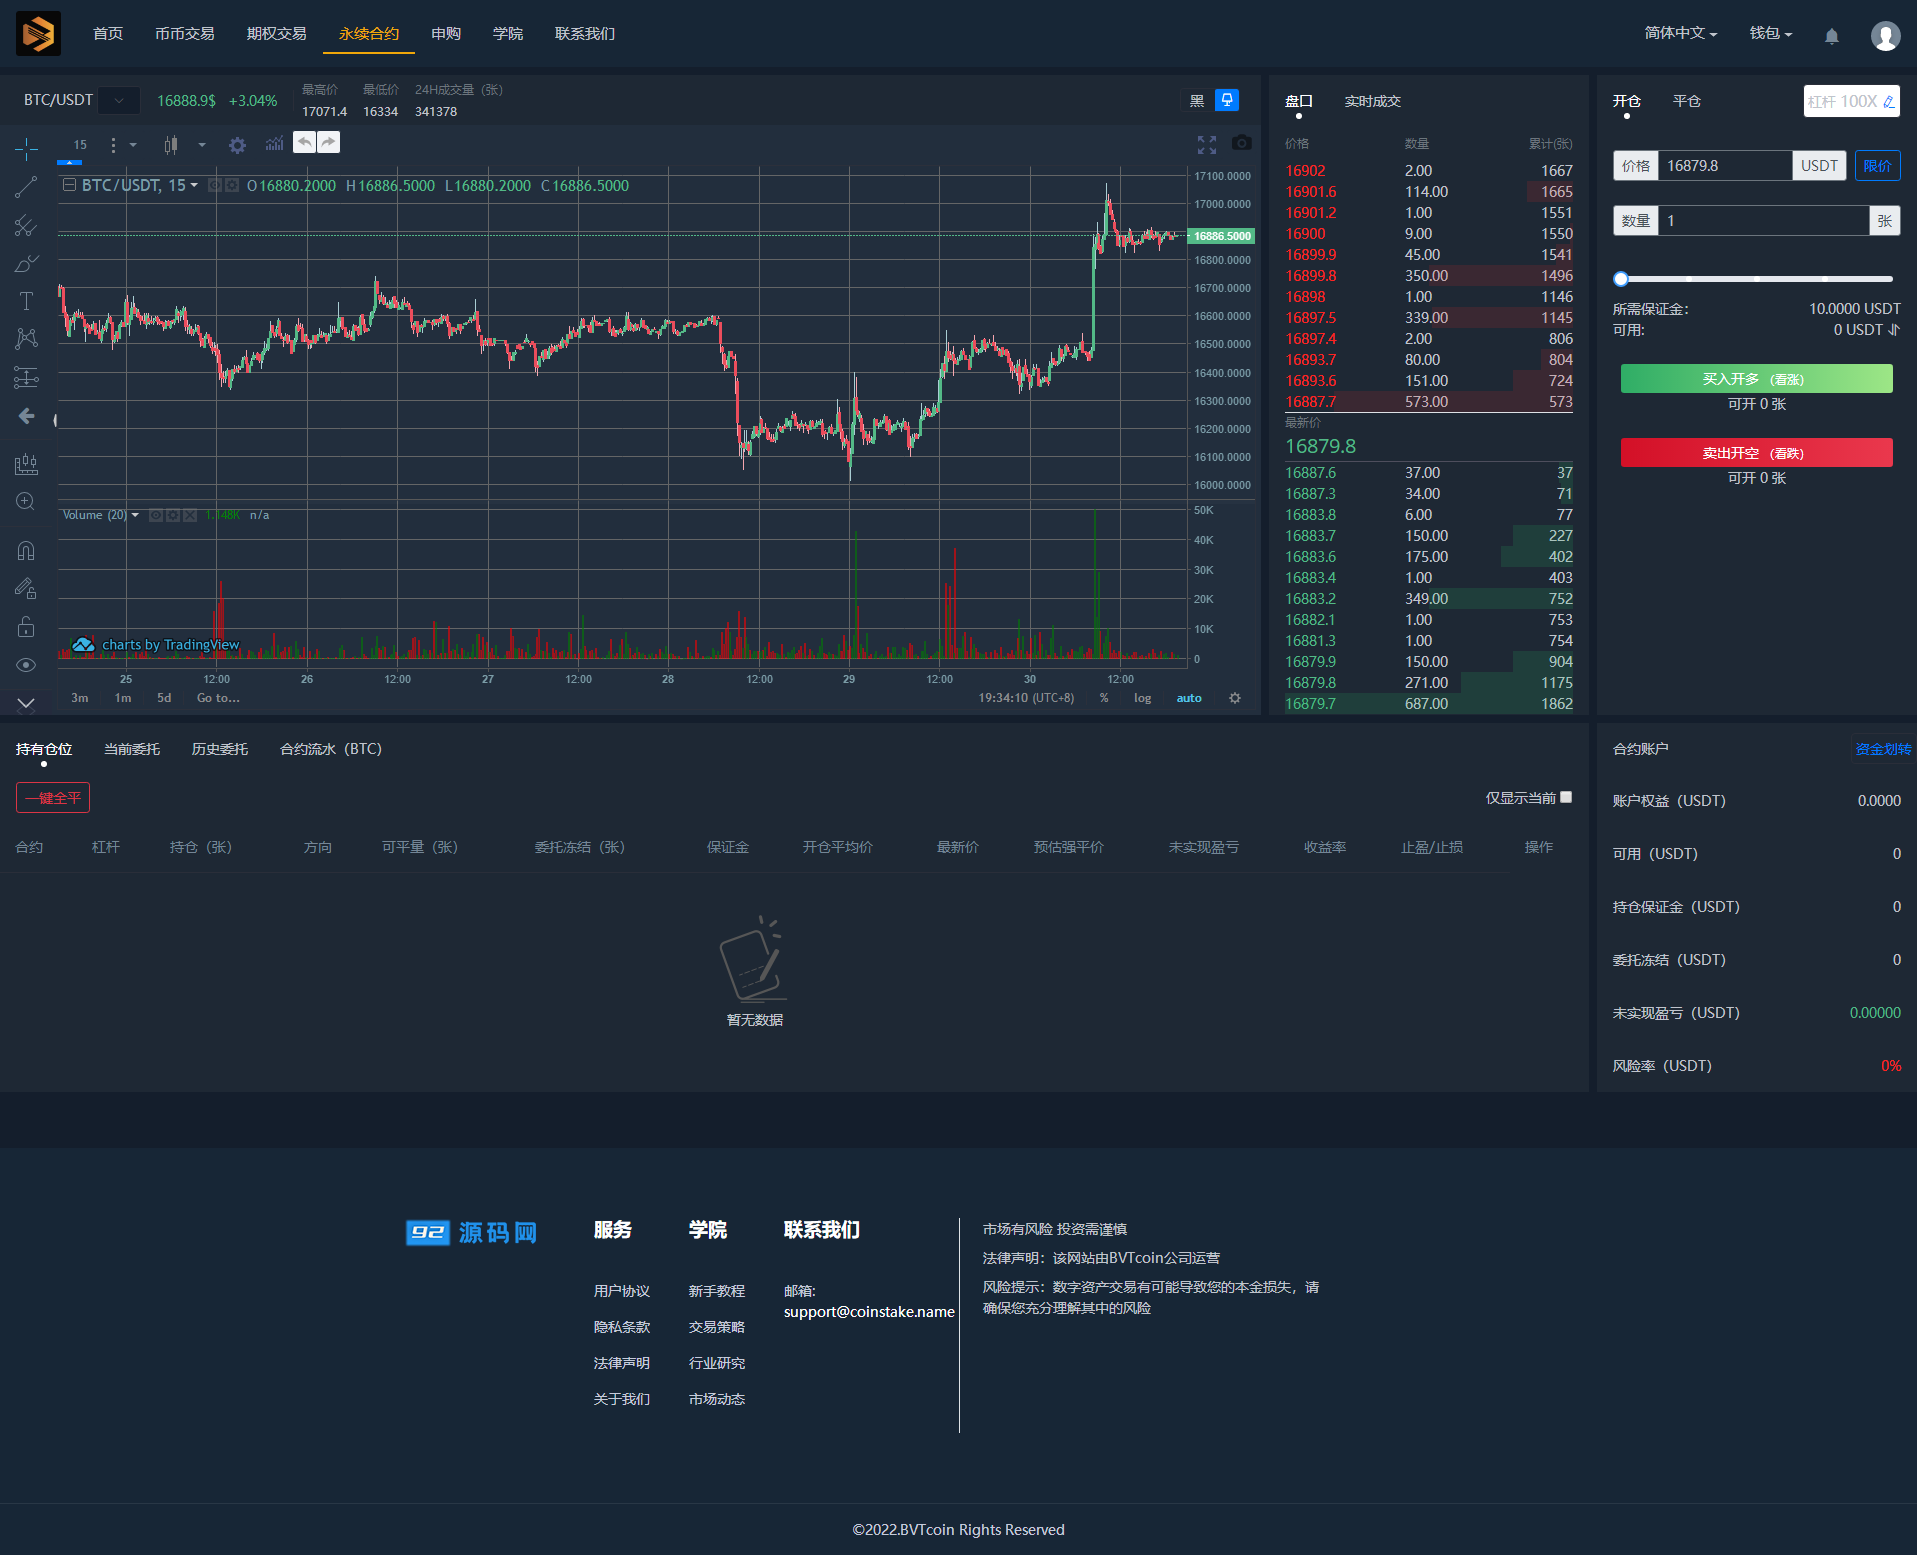This screenshot has height=1555, width=1917.
Task: Take a chart snapshot with camera
Action: point(1242,143)
